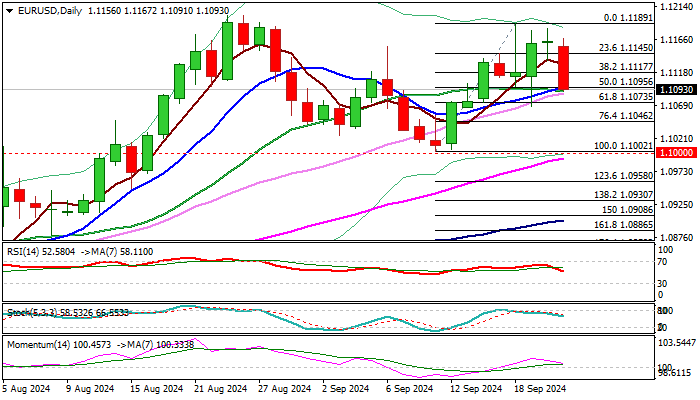
Task: Select Momentum(14) 100.4573 indicator label
Action: tap(58, 345)
